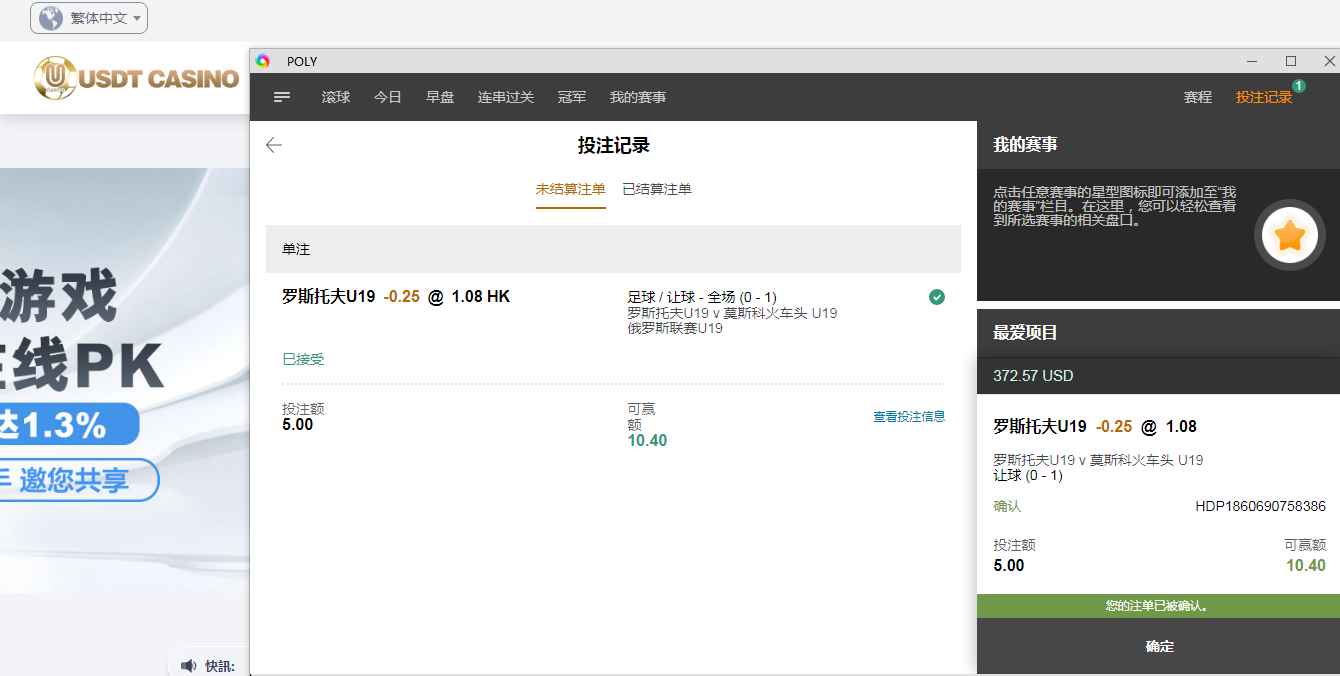Click the USDT Casino logo

[137, 78]
